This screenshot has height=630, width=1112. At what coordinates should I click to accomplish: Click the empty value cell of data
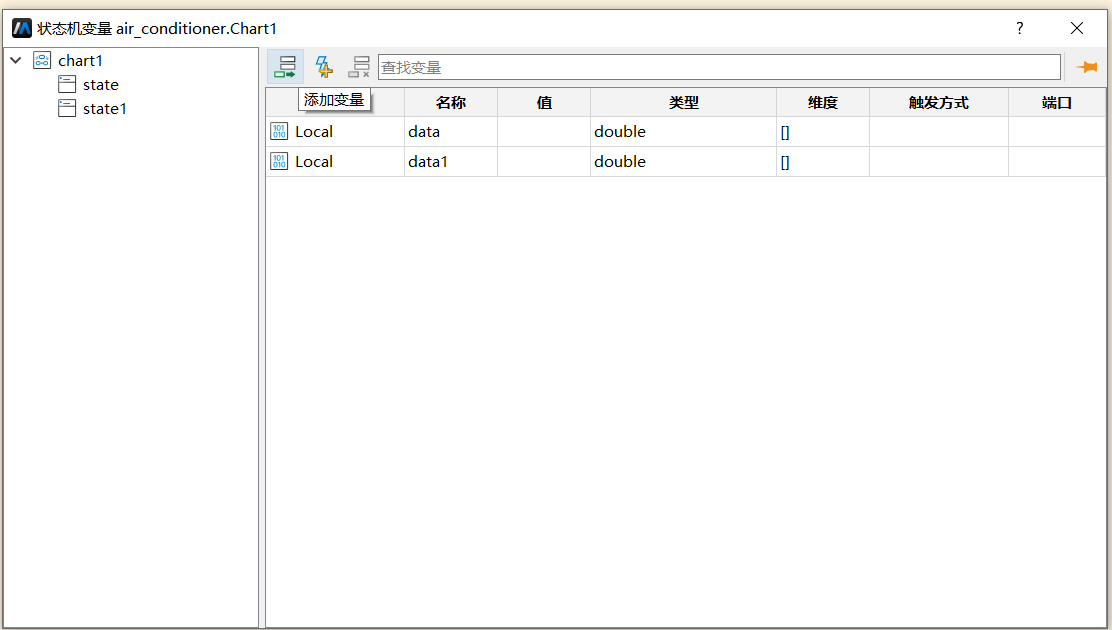tap(544, 132)
